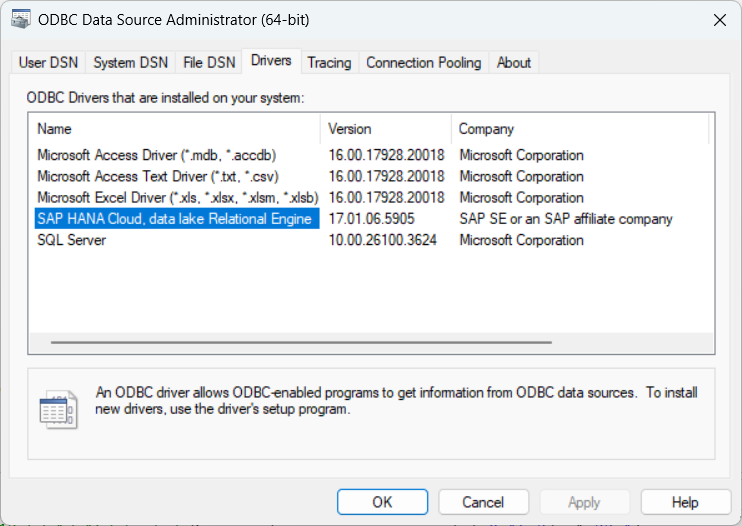Switch to the User DSN tab
The width and height of the screenshot is (742, 526).
pyautogui.click(x=48, y=62)
